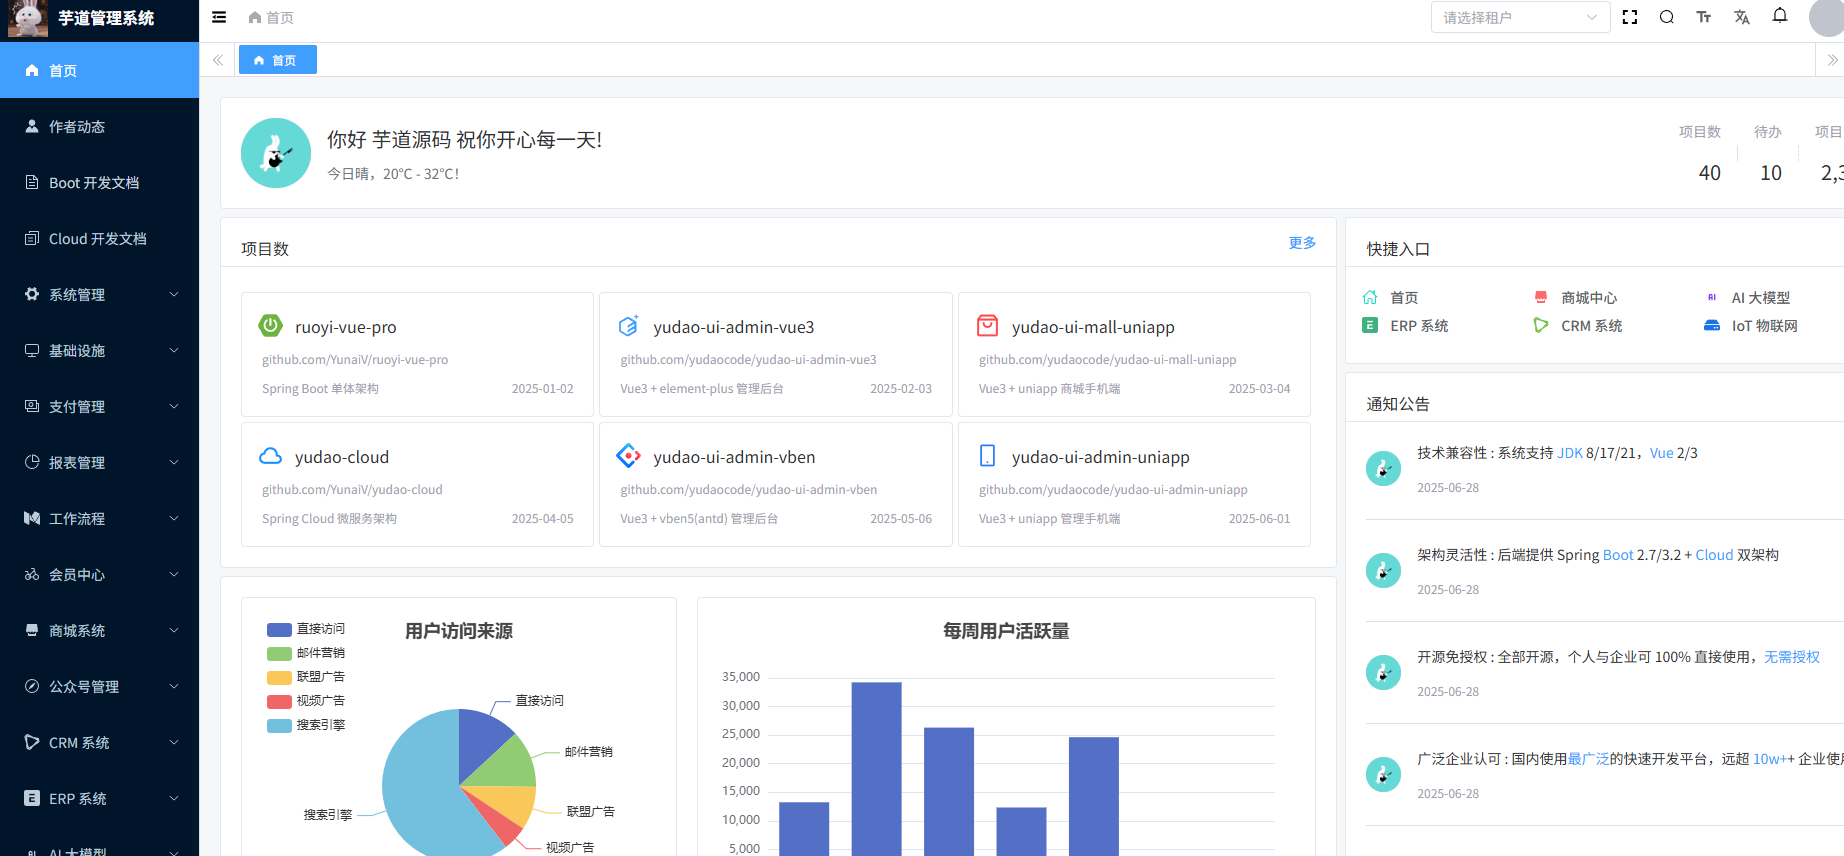This screenshot has width=1844, height=856.
Task: Click the 视频广告 red legend swatch
Action: click(x=279, y=701)
